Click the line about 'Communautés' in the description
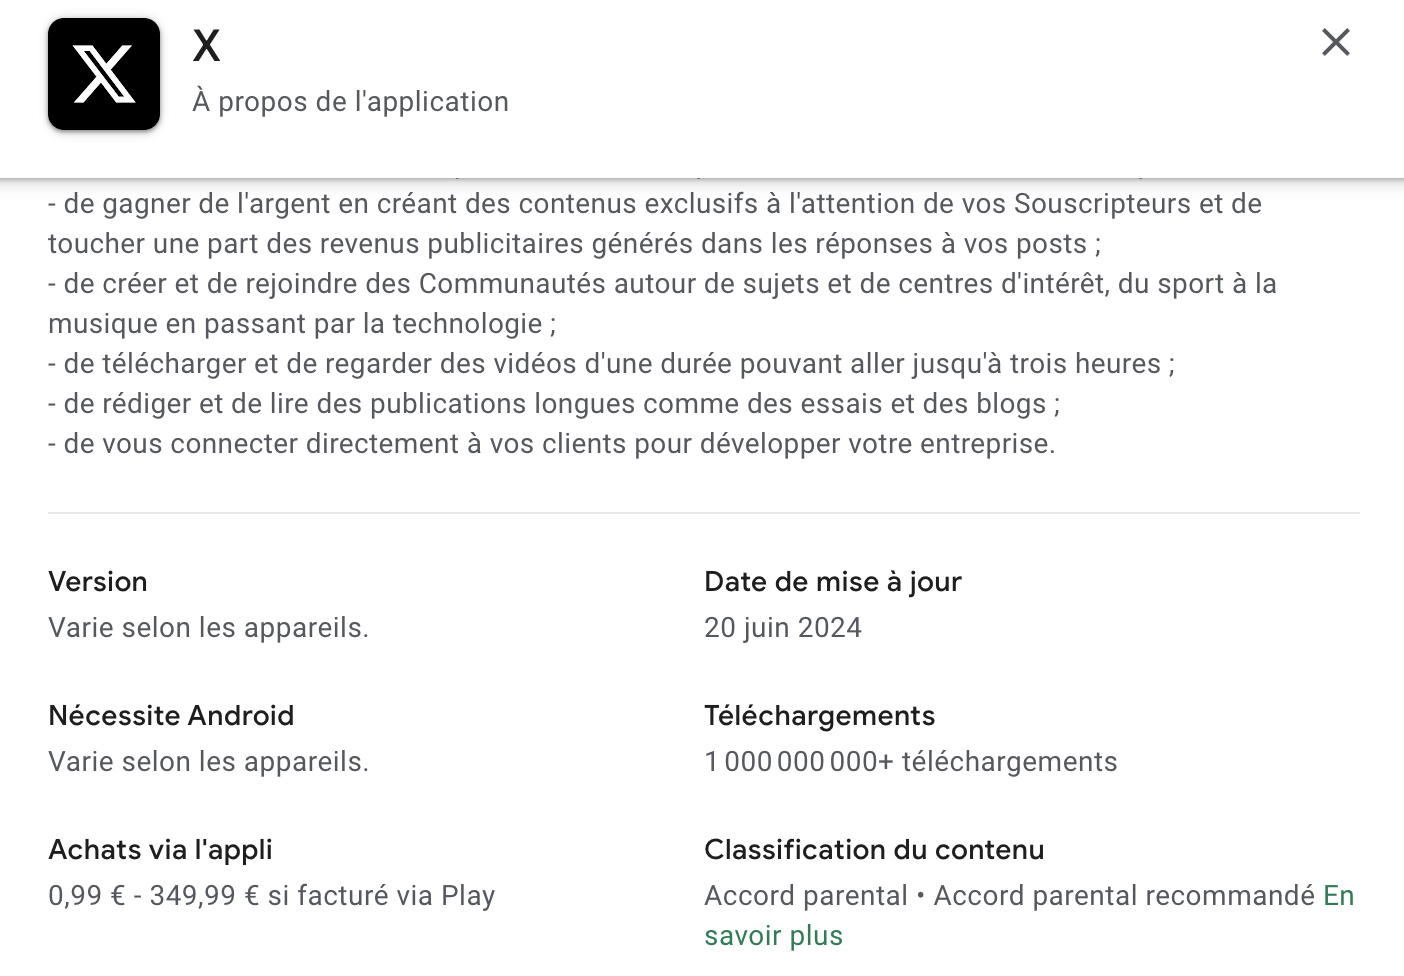The width and height of the screenshot is (1404, 976). pyautogui.click(x=662, y=304)
